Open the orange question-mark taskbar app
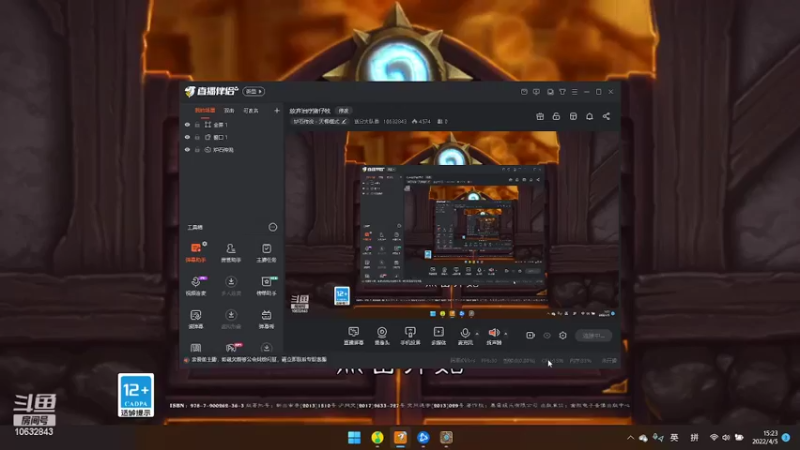The height and width of the screenshot is (450, 800). (x=401, y=437)
